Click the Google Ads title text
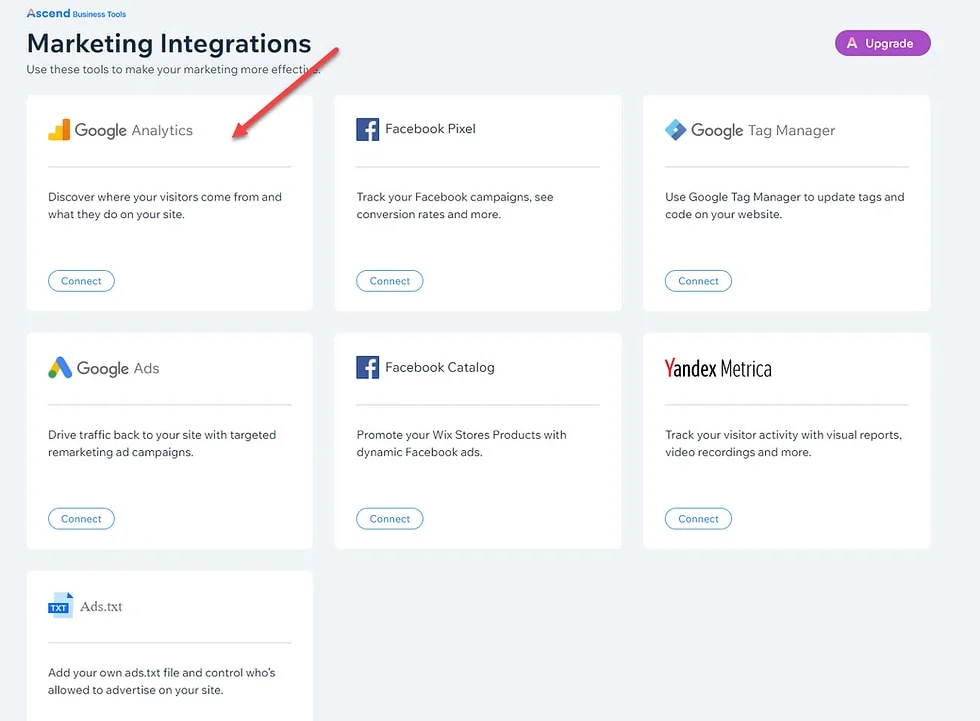Image resolution: width=980 pixels, height=721 pixels. click(x=118, y=368)
